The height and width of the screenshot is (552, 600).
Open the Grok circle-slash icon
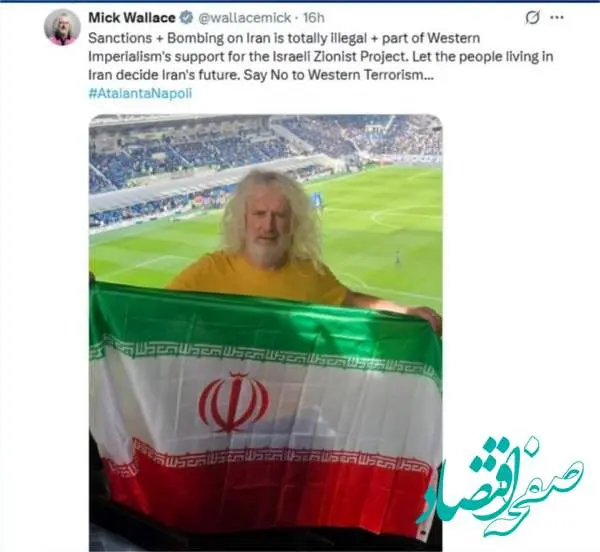(532, 17)
